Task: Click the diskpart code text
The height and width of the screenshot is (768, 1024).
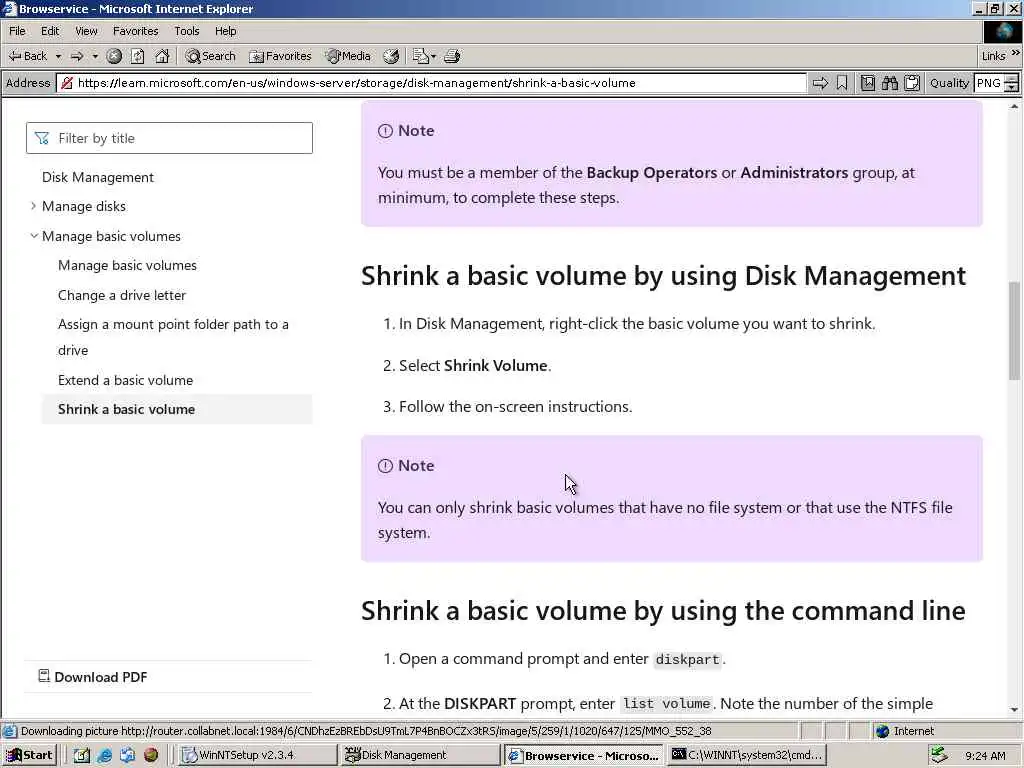Action: (687, 660)
